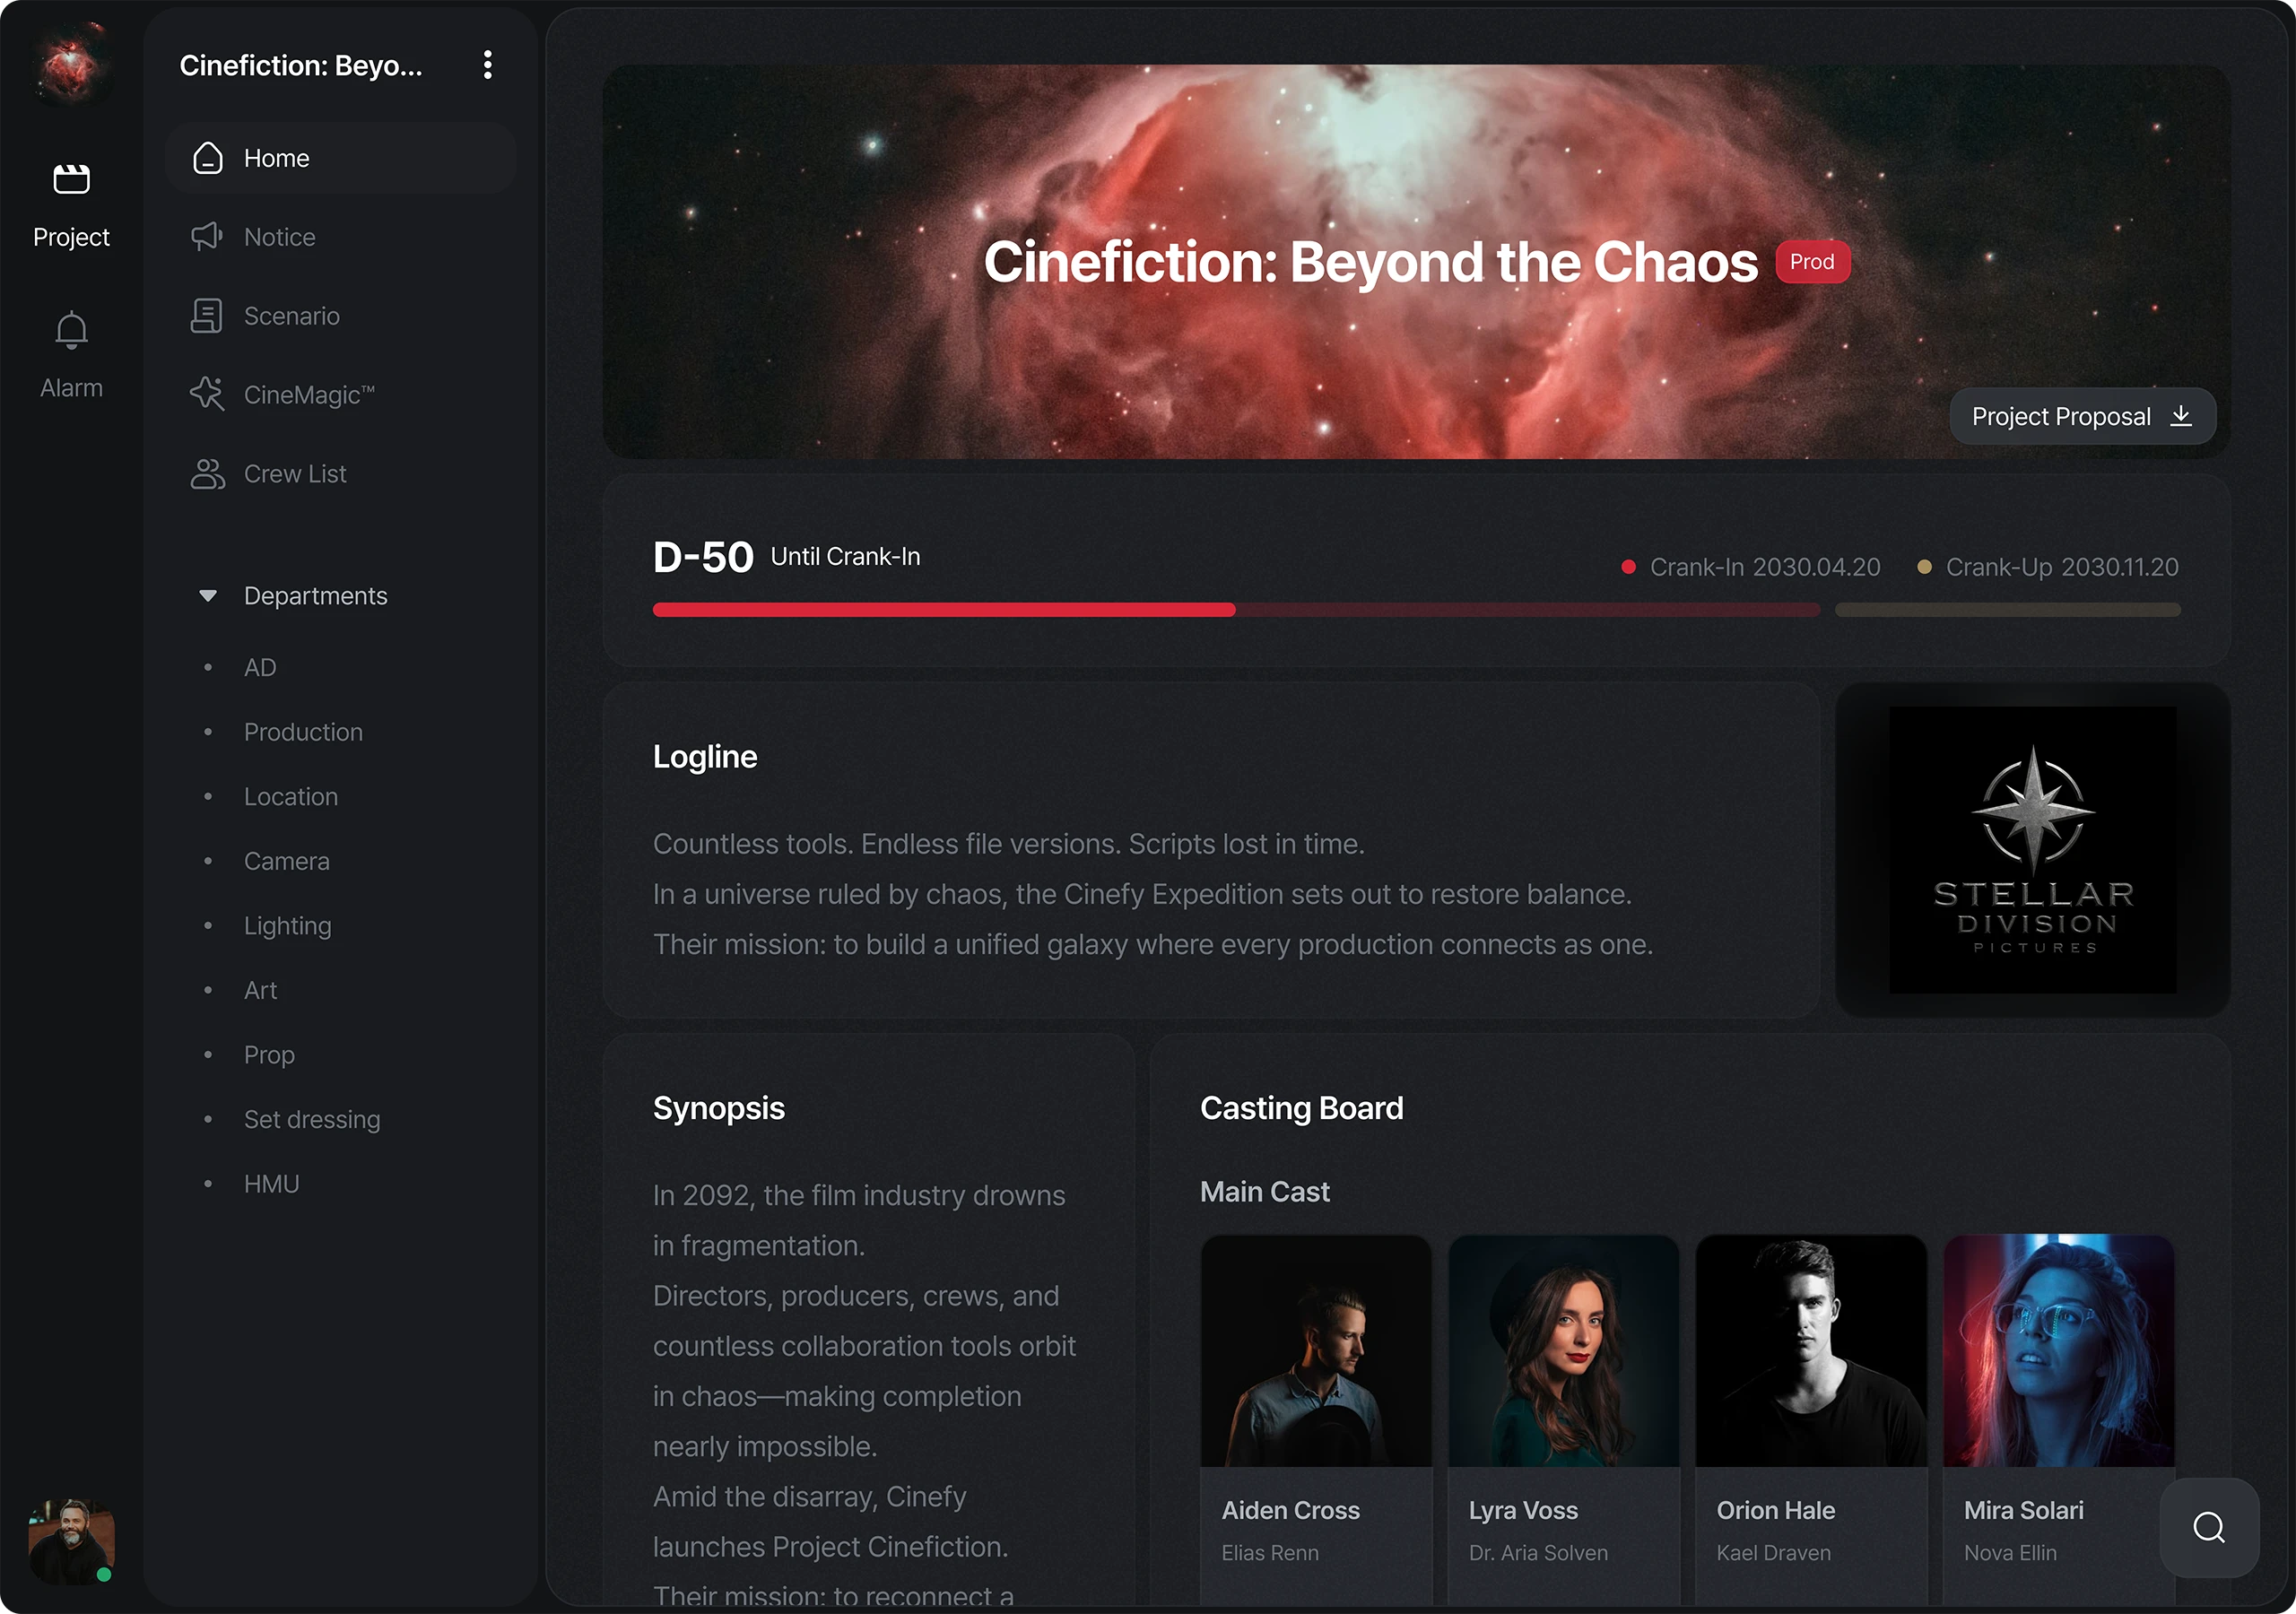Open the project three-dot menu
2296x1614 pixels.
coord(487,65)
